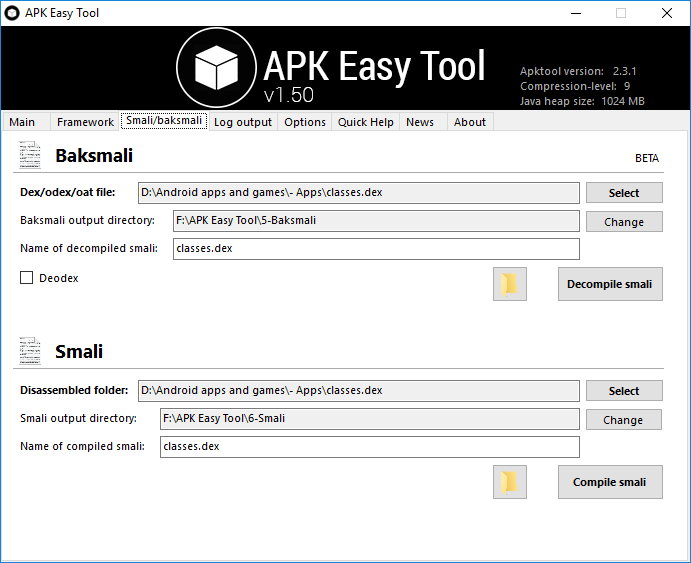The width and height of the screenshot is (691, 563).
Task: Click the APK Easy Tool cube logo
Action: (x=216, y=68)
